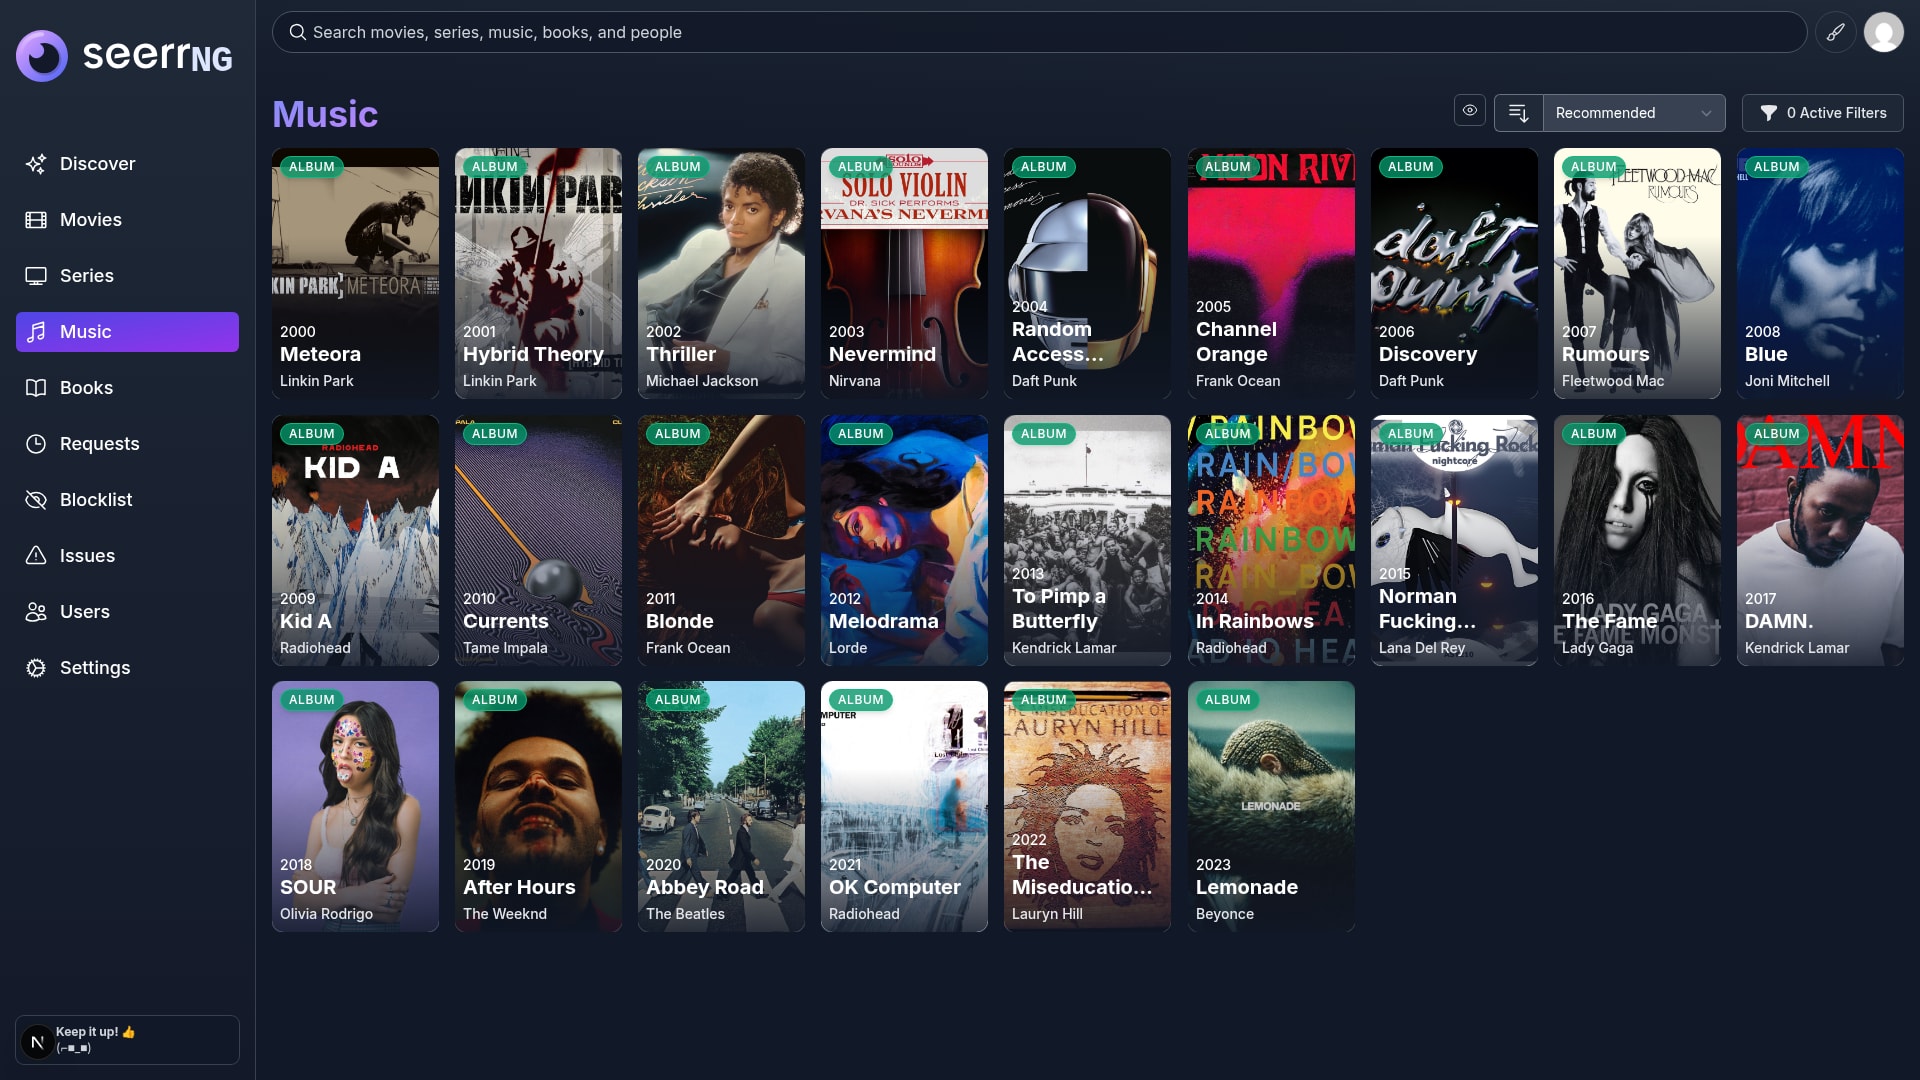Open the Melodrama album card
This screenshot has height=1080, width=1920.
pos(904,541)
